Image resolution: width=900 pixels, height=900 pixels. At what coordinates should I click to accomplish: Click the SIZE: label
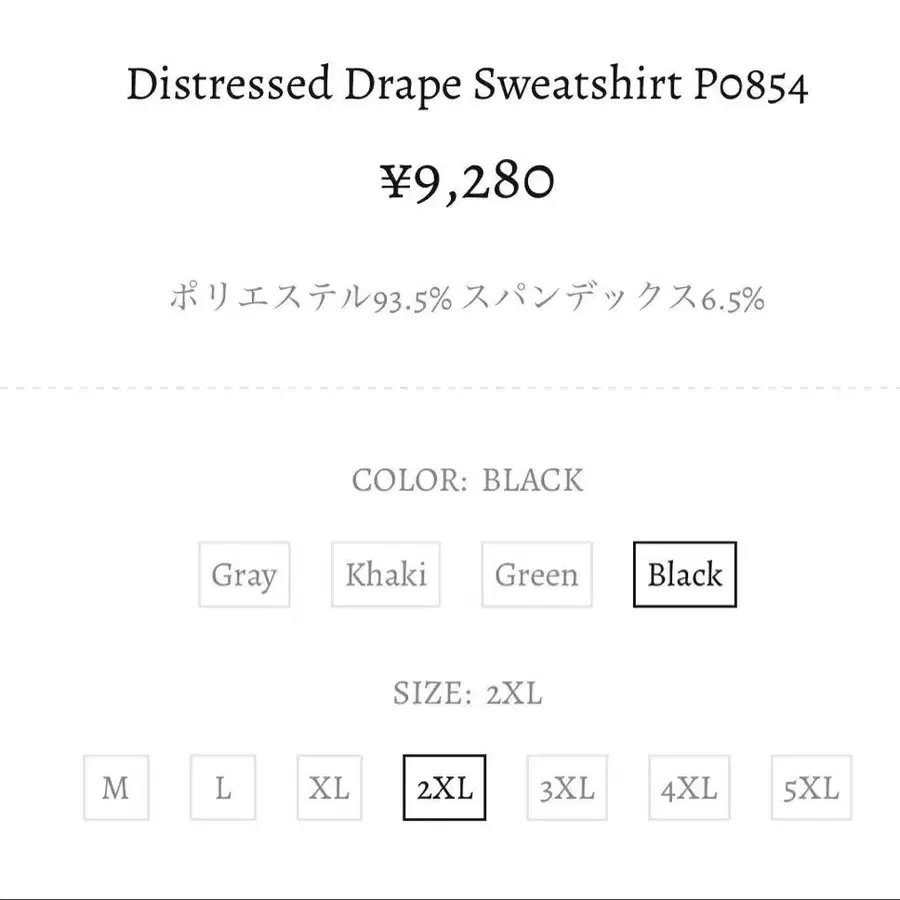pos(432,693)
